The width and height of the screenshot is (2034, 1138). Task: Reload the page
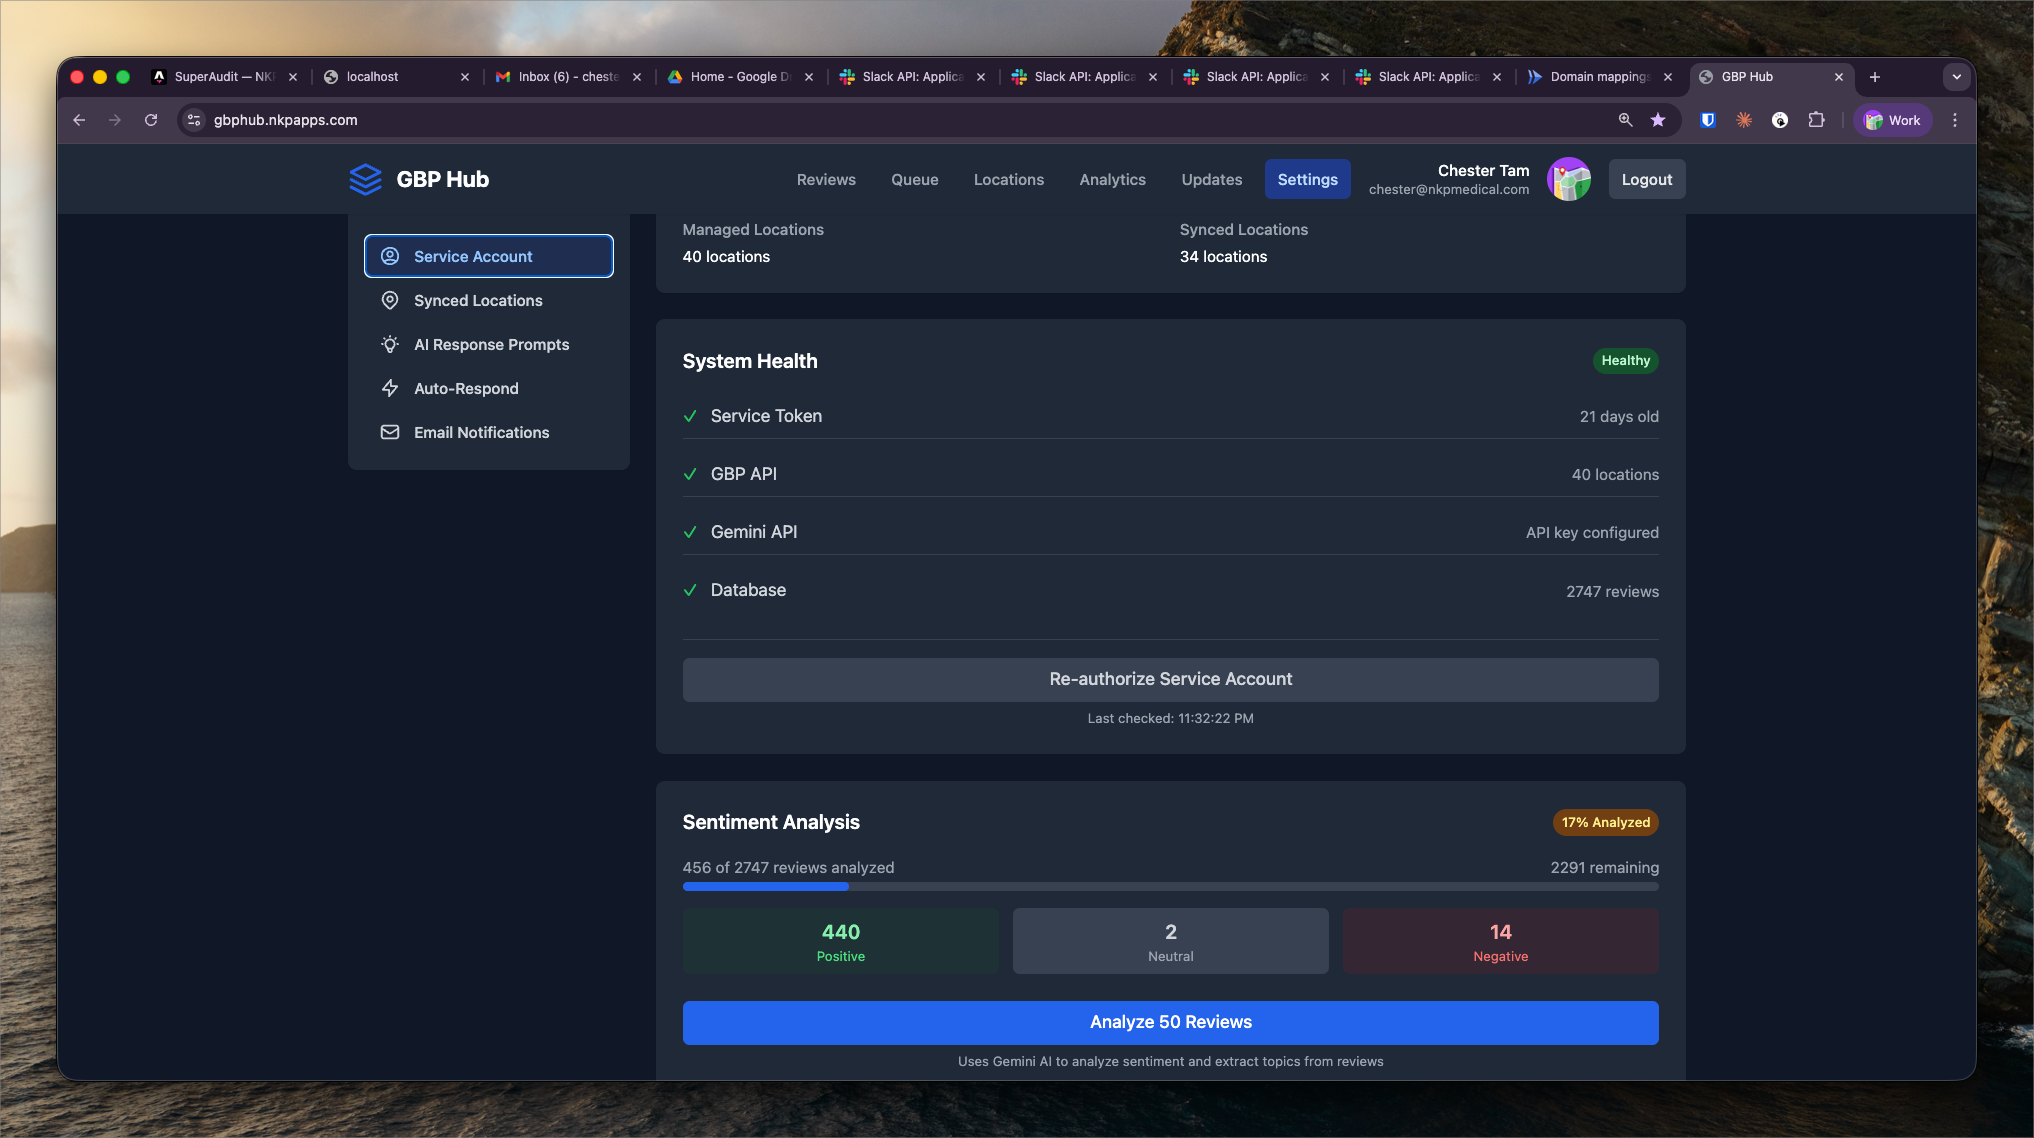(151, 120)
